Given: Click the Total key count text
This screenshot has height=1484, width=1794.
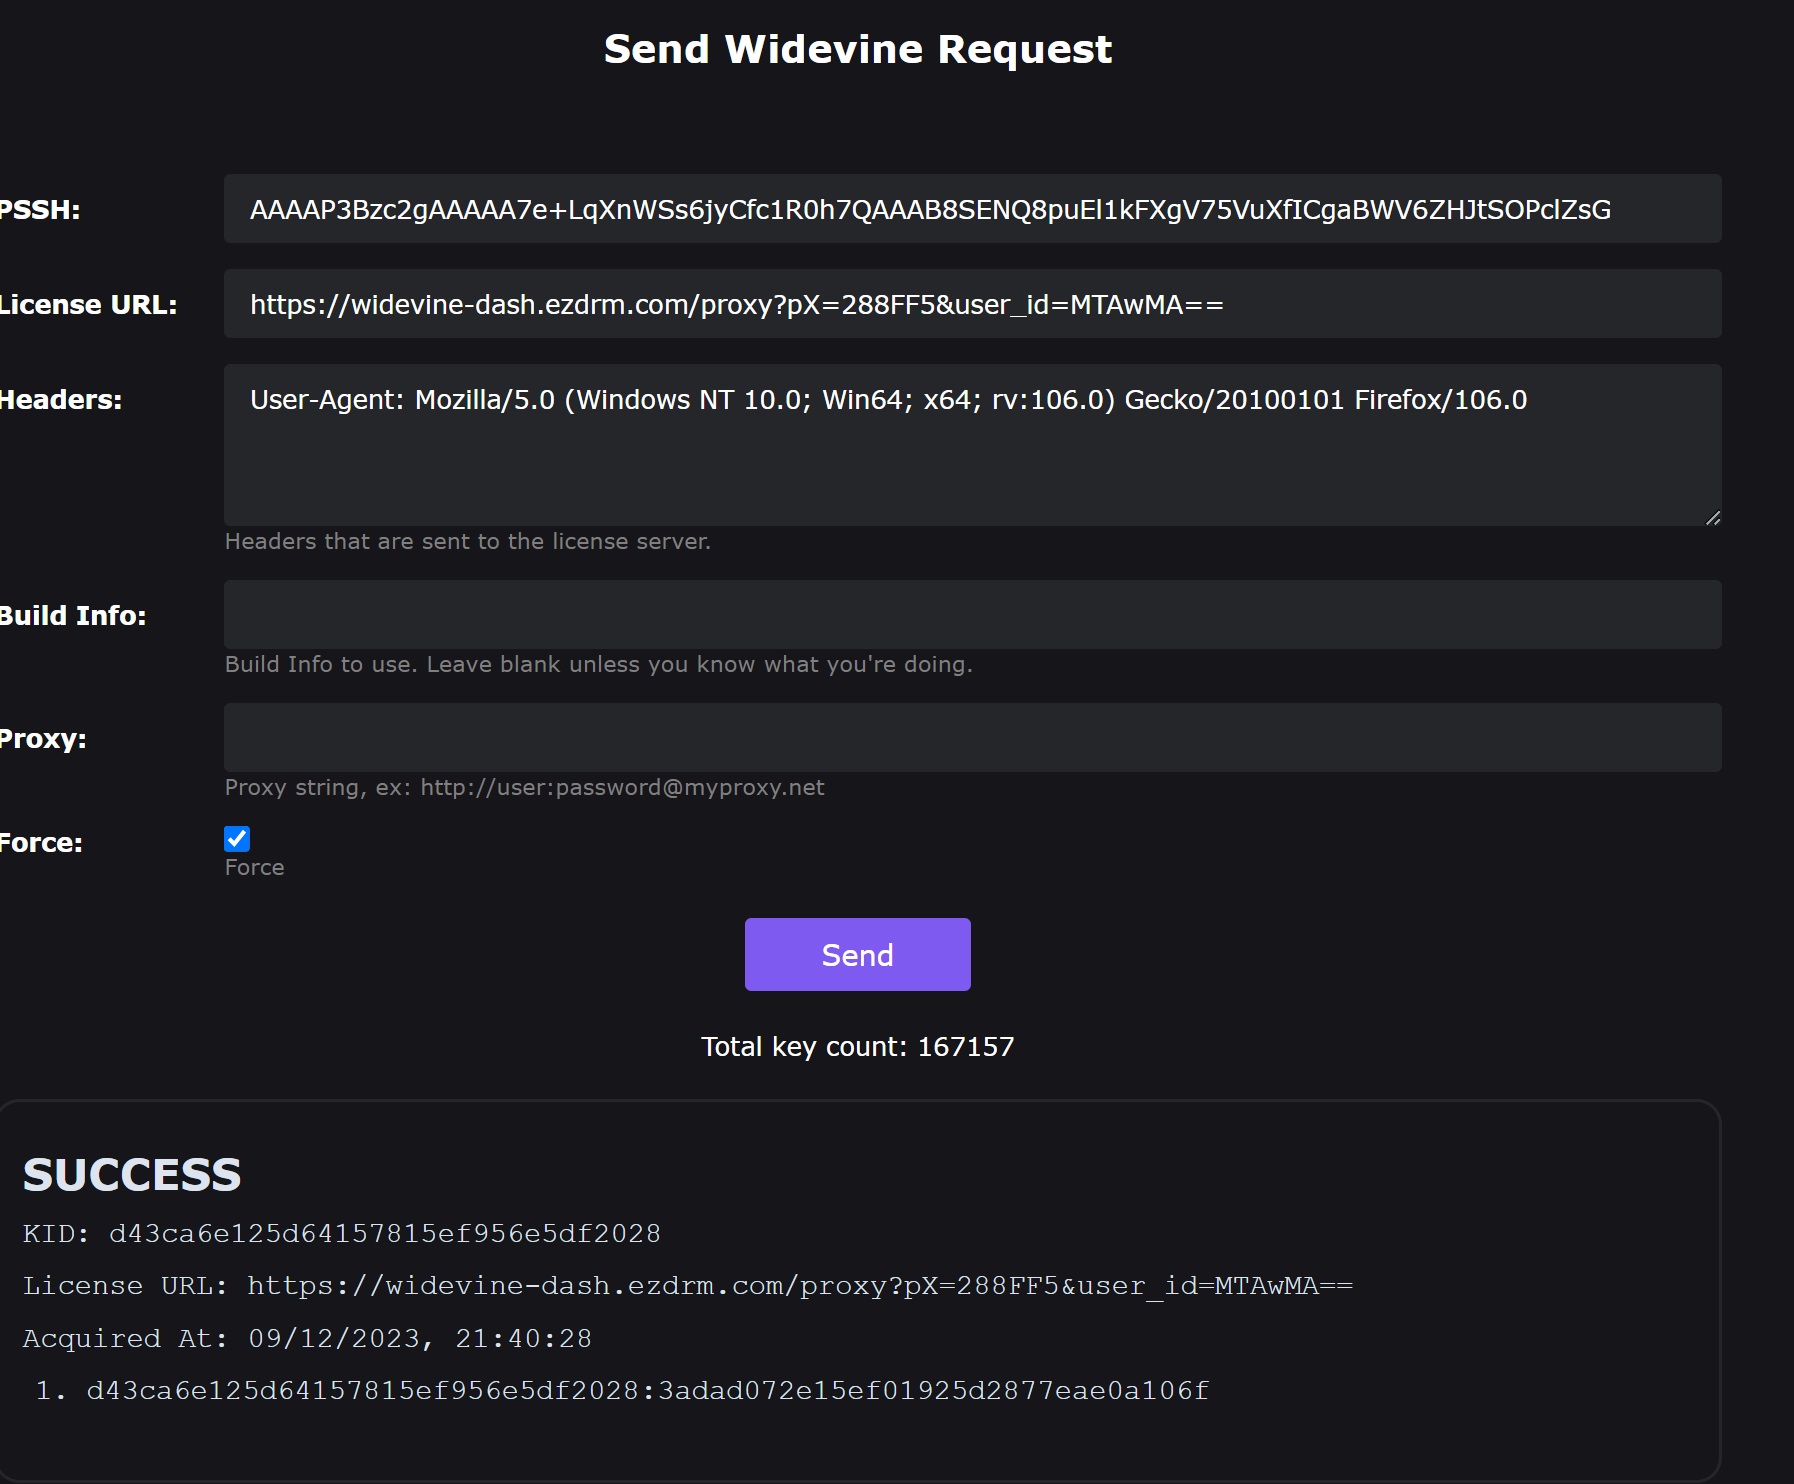Looking at the screenshot, I should pos(857,1047).
